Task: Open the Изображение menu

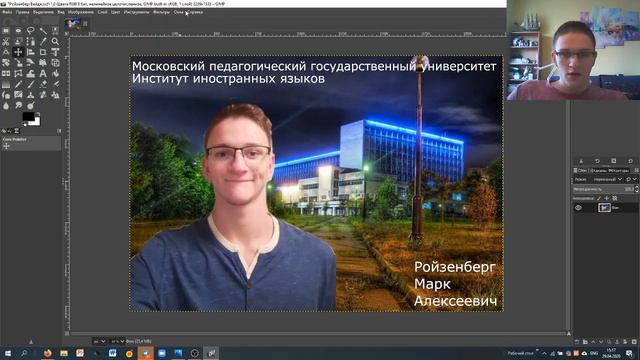Action: [x=81, y=12]
